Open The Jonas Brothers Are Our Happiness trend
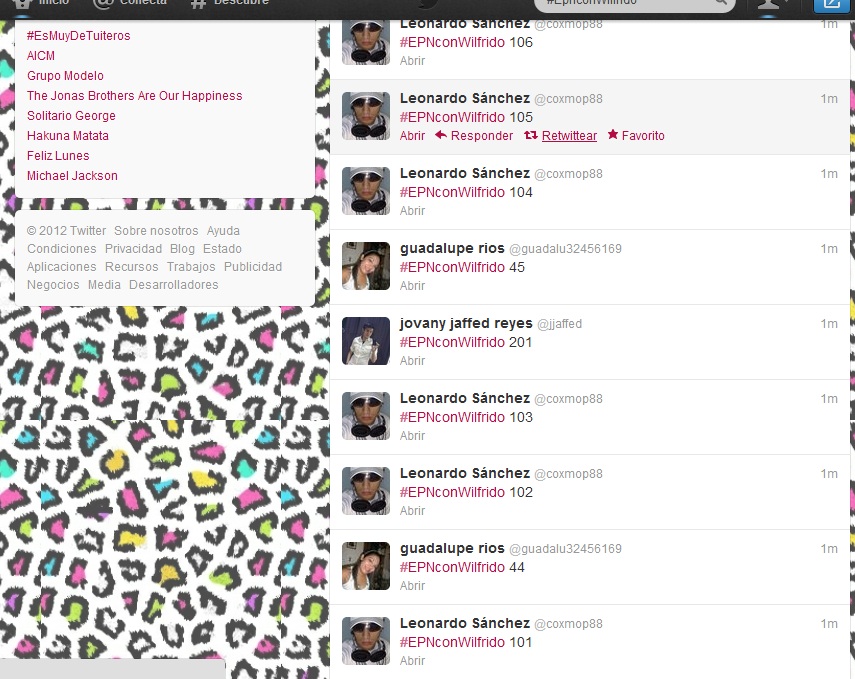Viewport: 855px width, 679px height. point(135,95)
